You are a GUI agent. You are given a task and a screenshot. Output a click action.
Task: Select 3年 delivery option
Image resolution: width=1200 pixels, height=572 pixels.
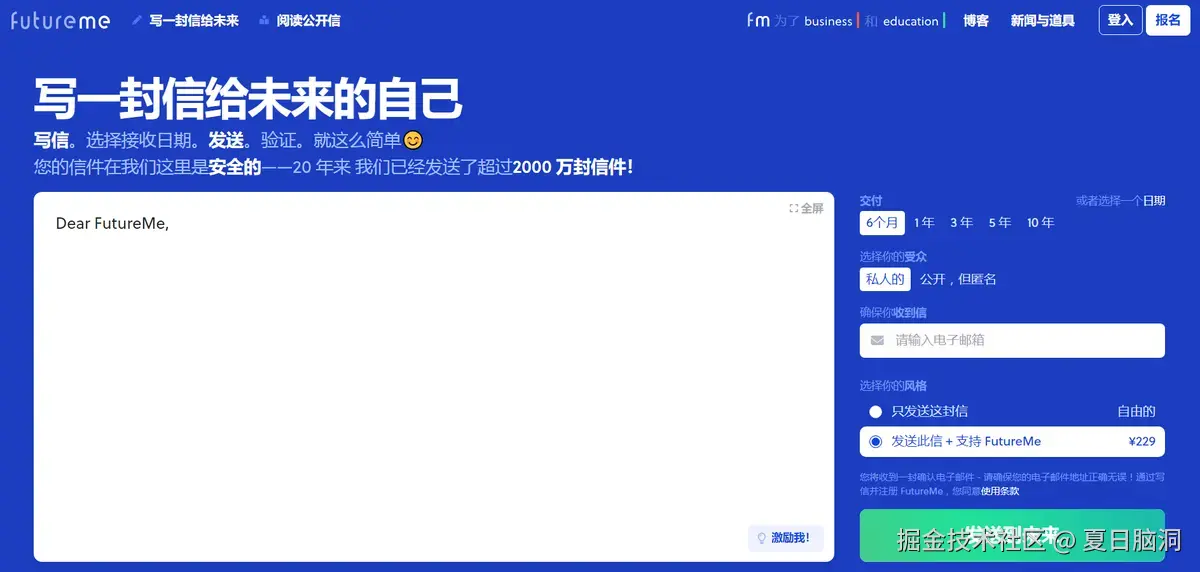961,222
